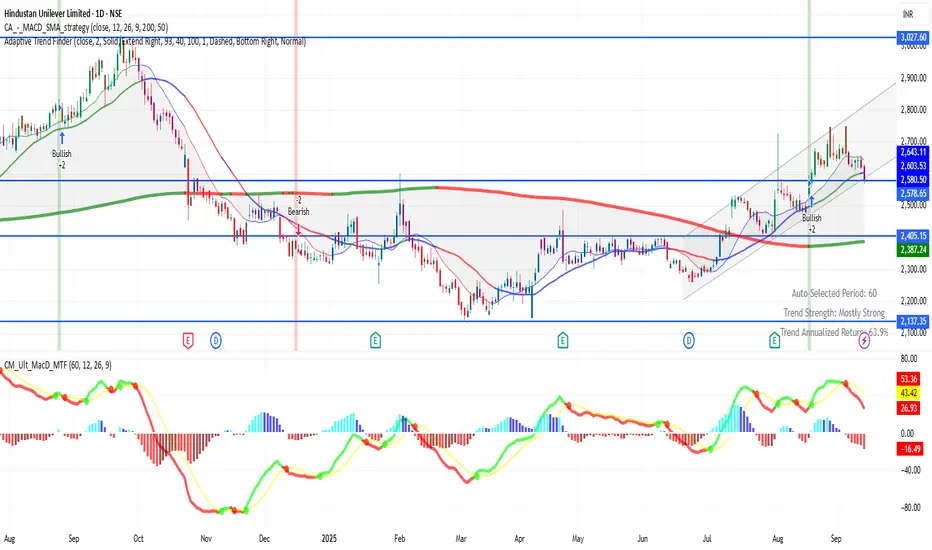932x550 pixels.
Task: Click the 2,578.65 price label
Action: (x=913, y=193)
